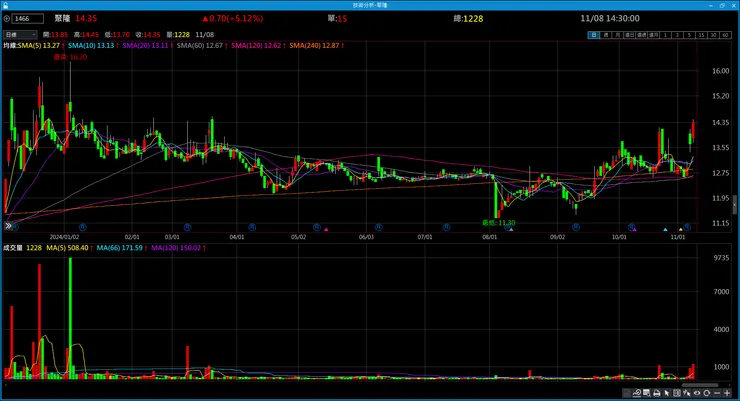
Task: Click the stock code input field showing 1466
Action: 27,18
